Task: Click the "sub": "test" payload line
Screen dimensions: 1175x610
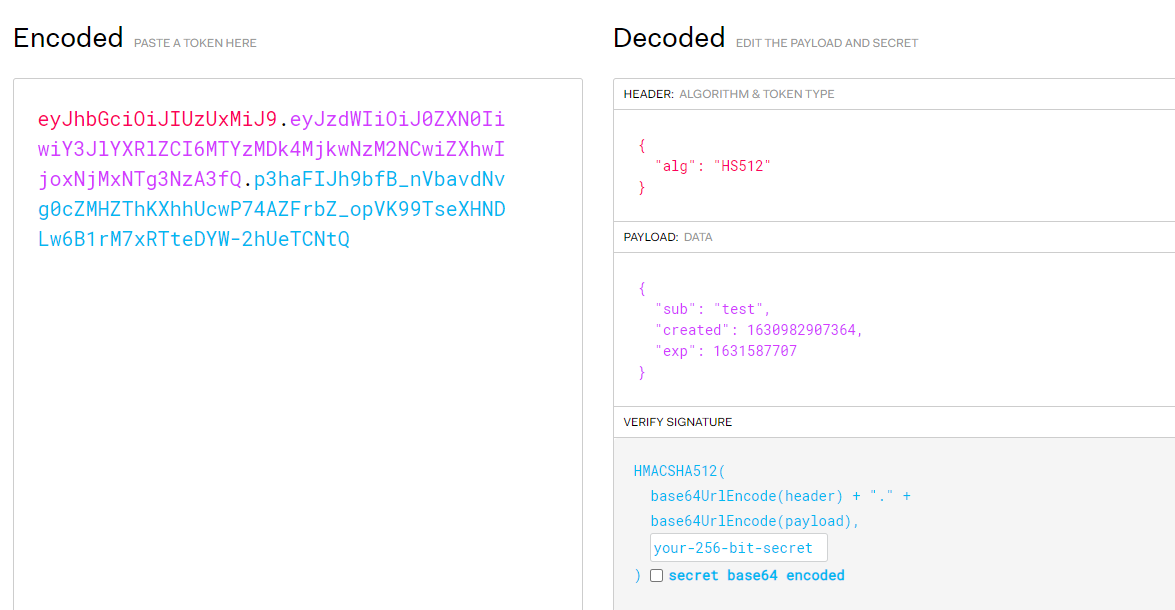Action: point(713,309)
